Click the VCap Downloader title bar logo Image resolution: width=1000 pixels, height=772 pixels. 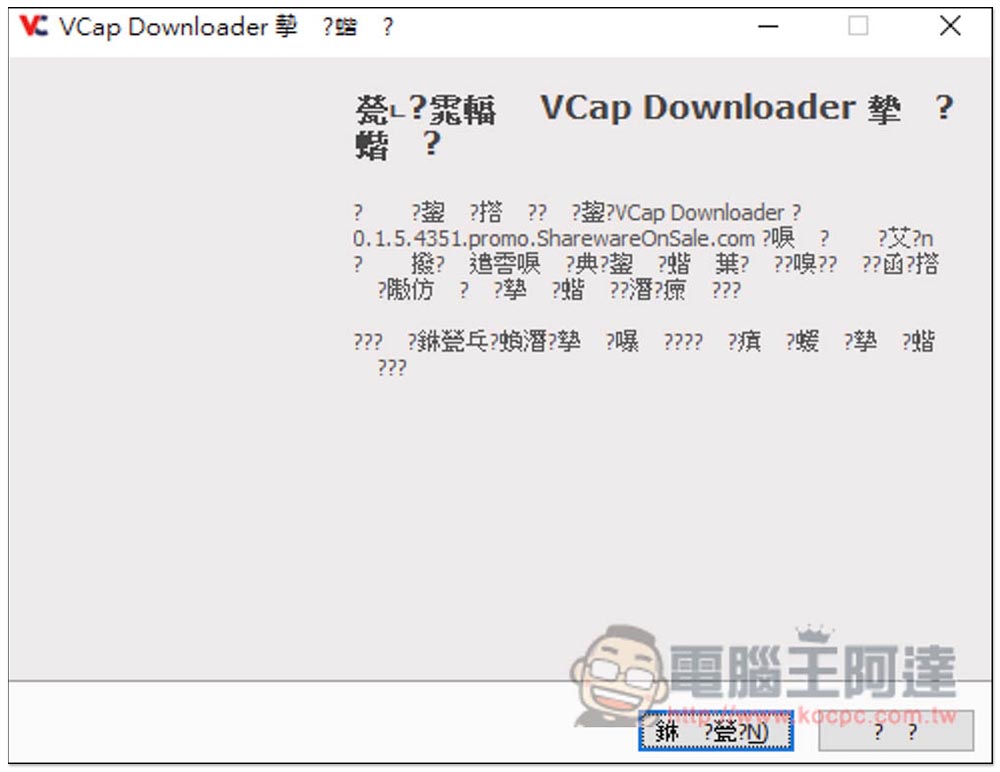tap(34, 26)
